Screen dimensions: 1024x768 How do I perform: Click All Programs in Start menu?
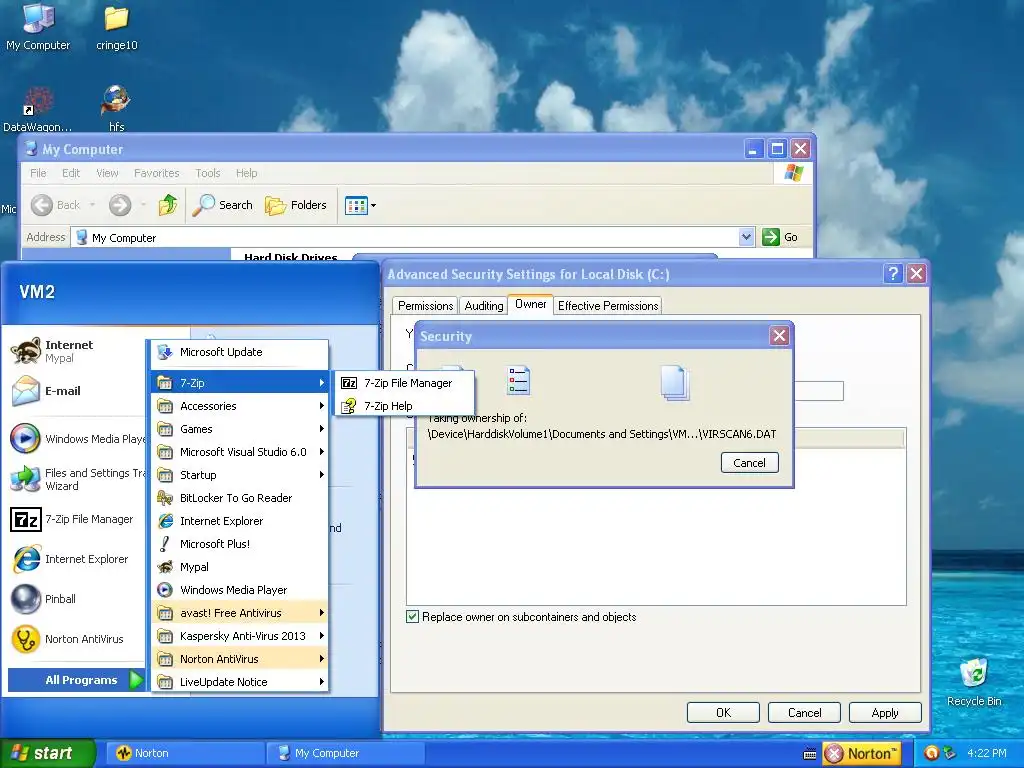pos(77,680)
